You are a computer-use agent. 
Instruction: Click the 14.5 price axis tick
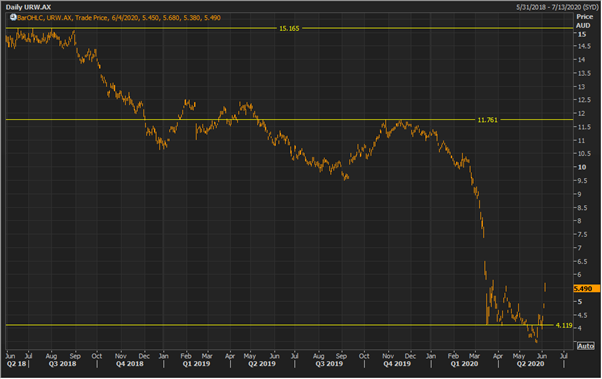(584, 46)
